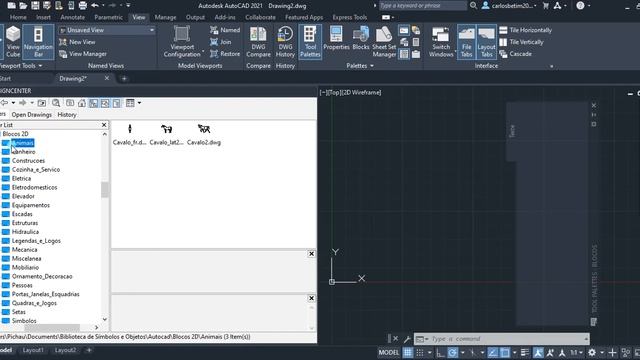Select the Cavalo_fr.d... file thumbnail

point(129,135)
